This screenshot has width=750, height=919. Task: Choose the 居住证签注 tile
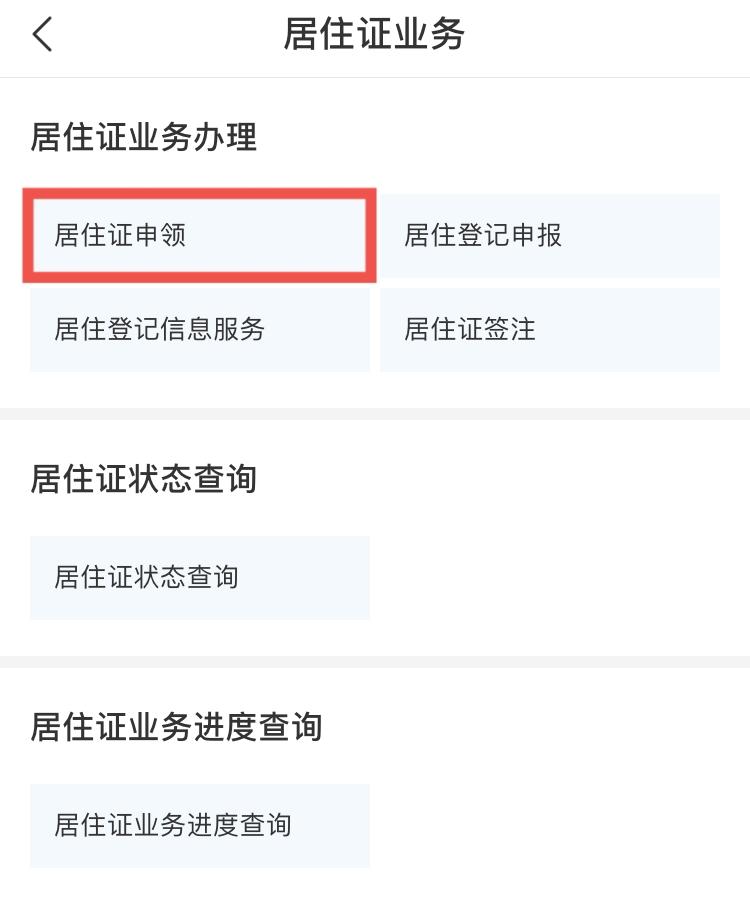[x=550, y=330]
